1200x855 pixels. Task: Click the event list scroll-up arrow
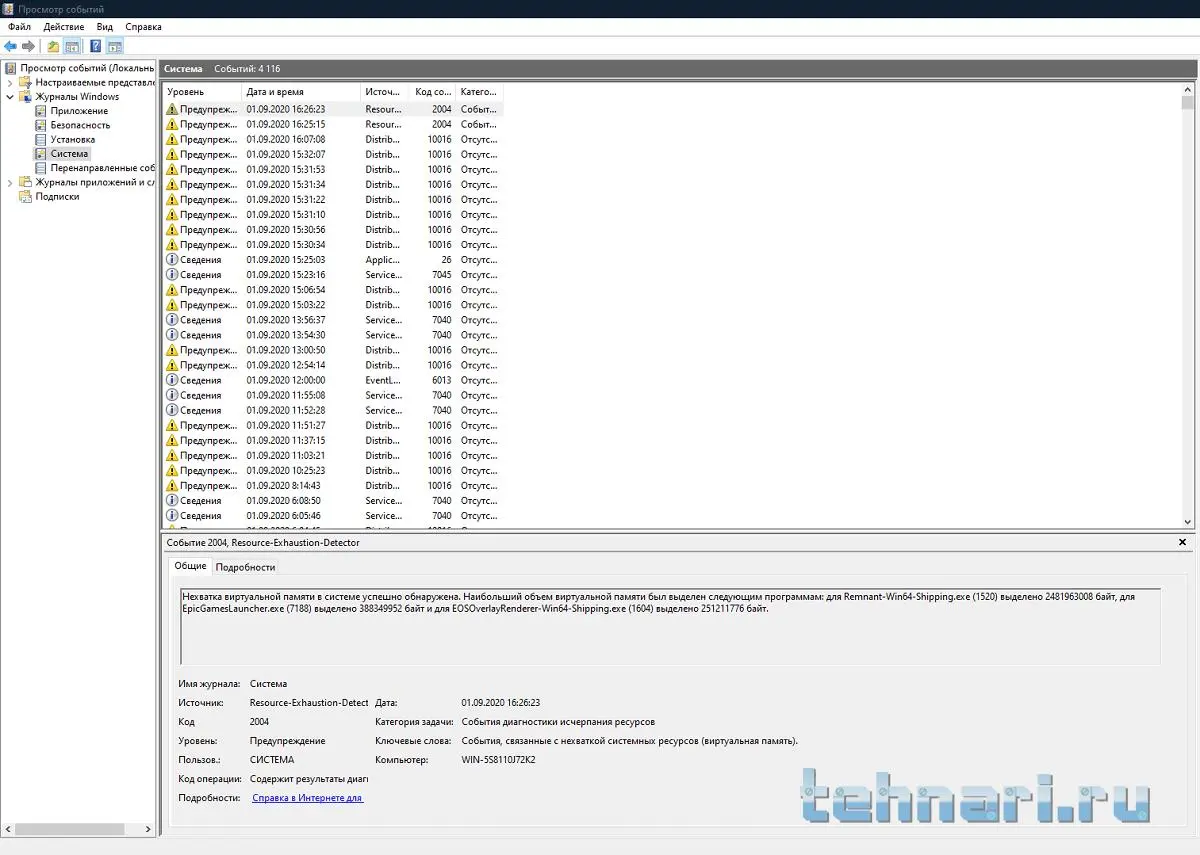click(x=1188, y=90)
